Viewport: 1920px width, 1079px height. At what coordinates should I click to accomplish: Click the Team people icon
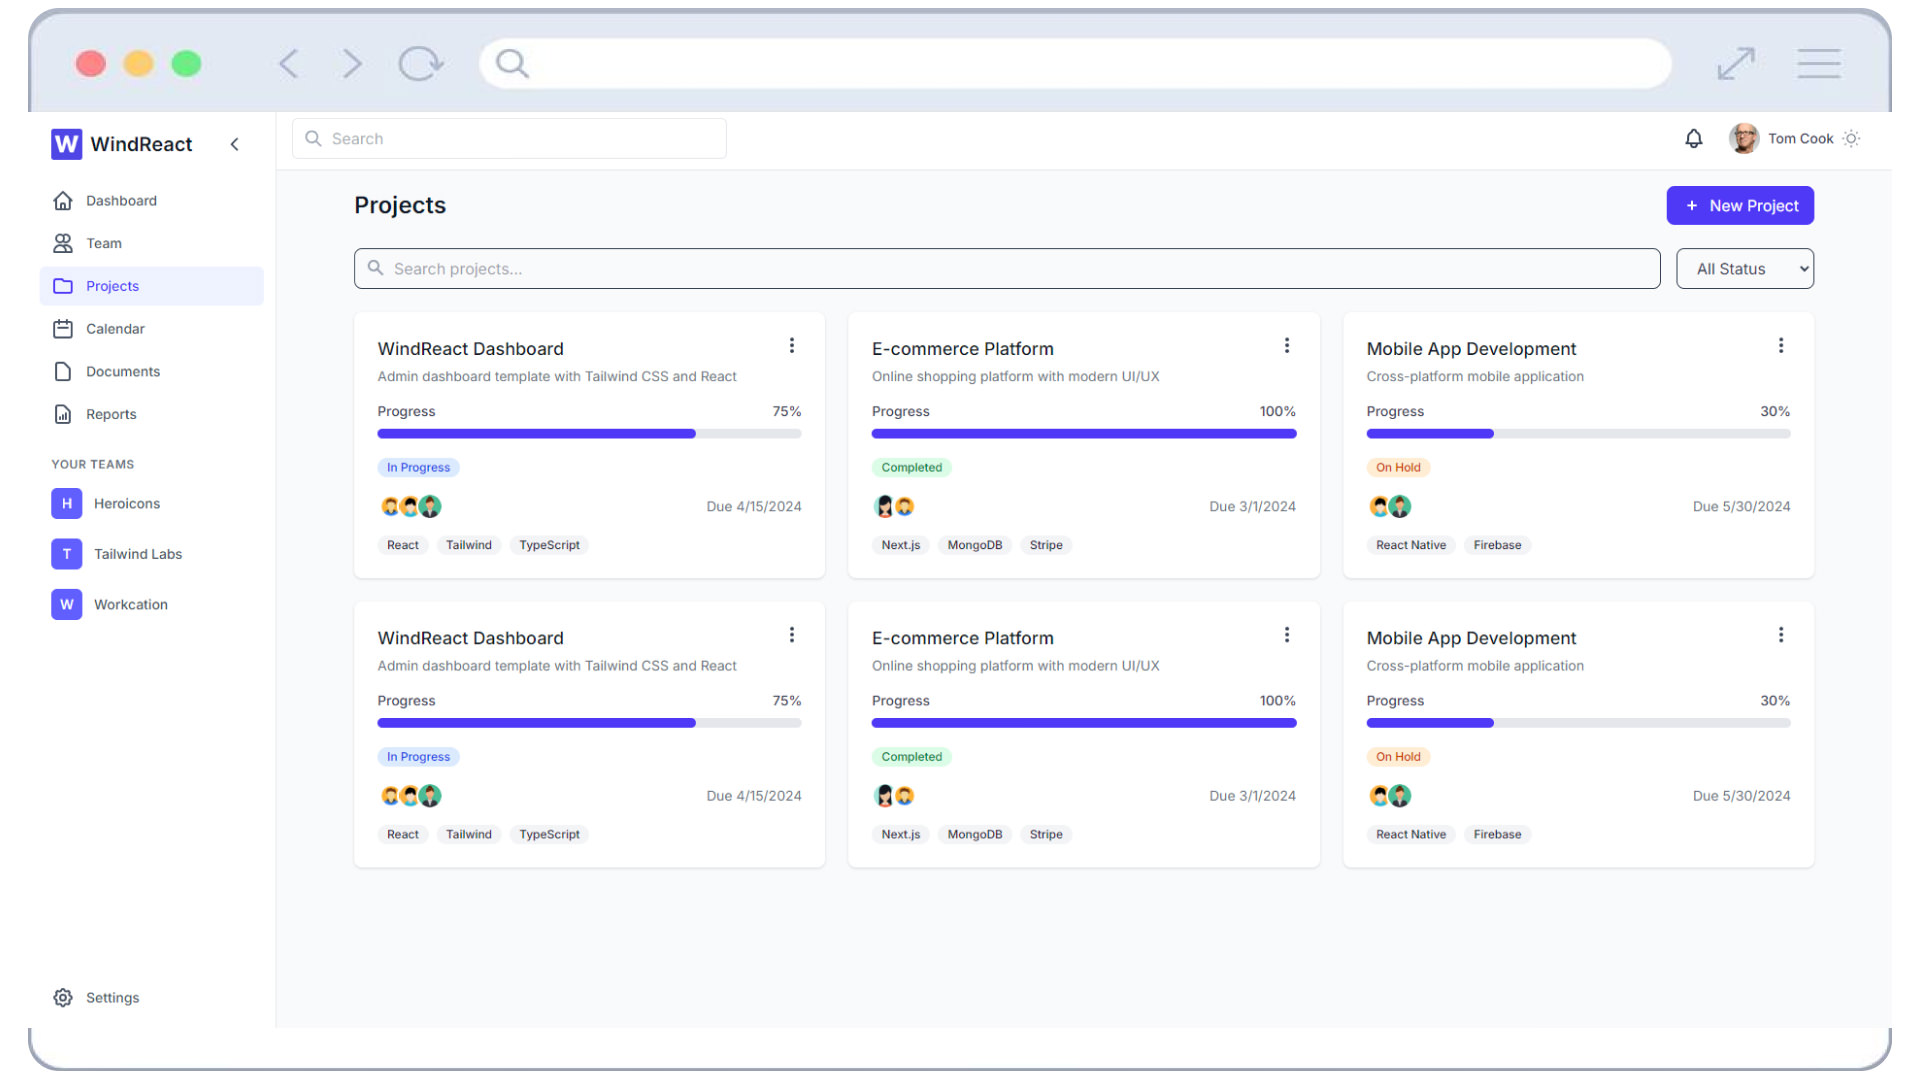[63, 243]
